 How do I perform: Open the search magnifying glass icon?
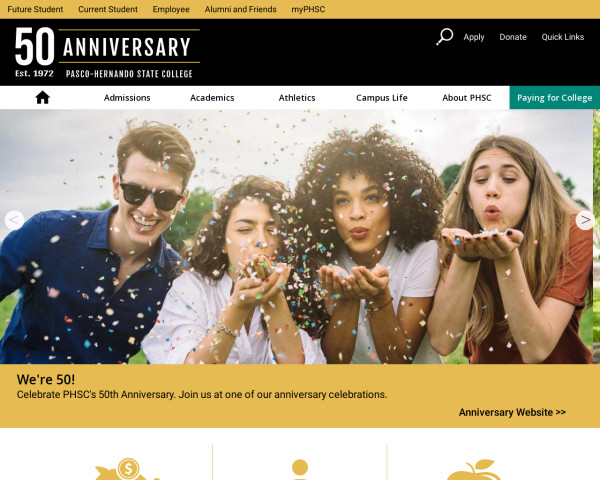[445, 37]
